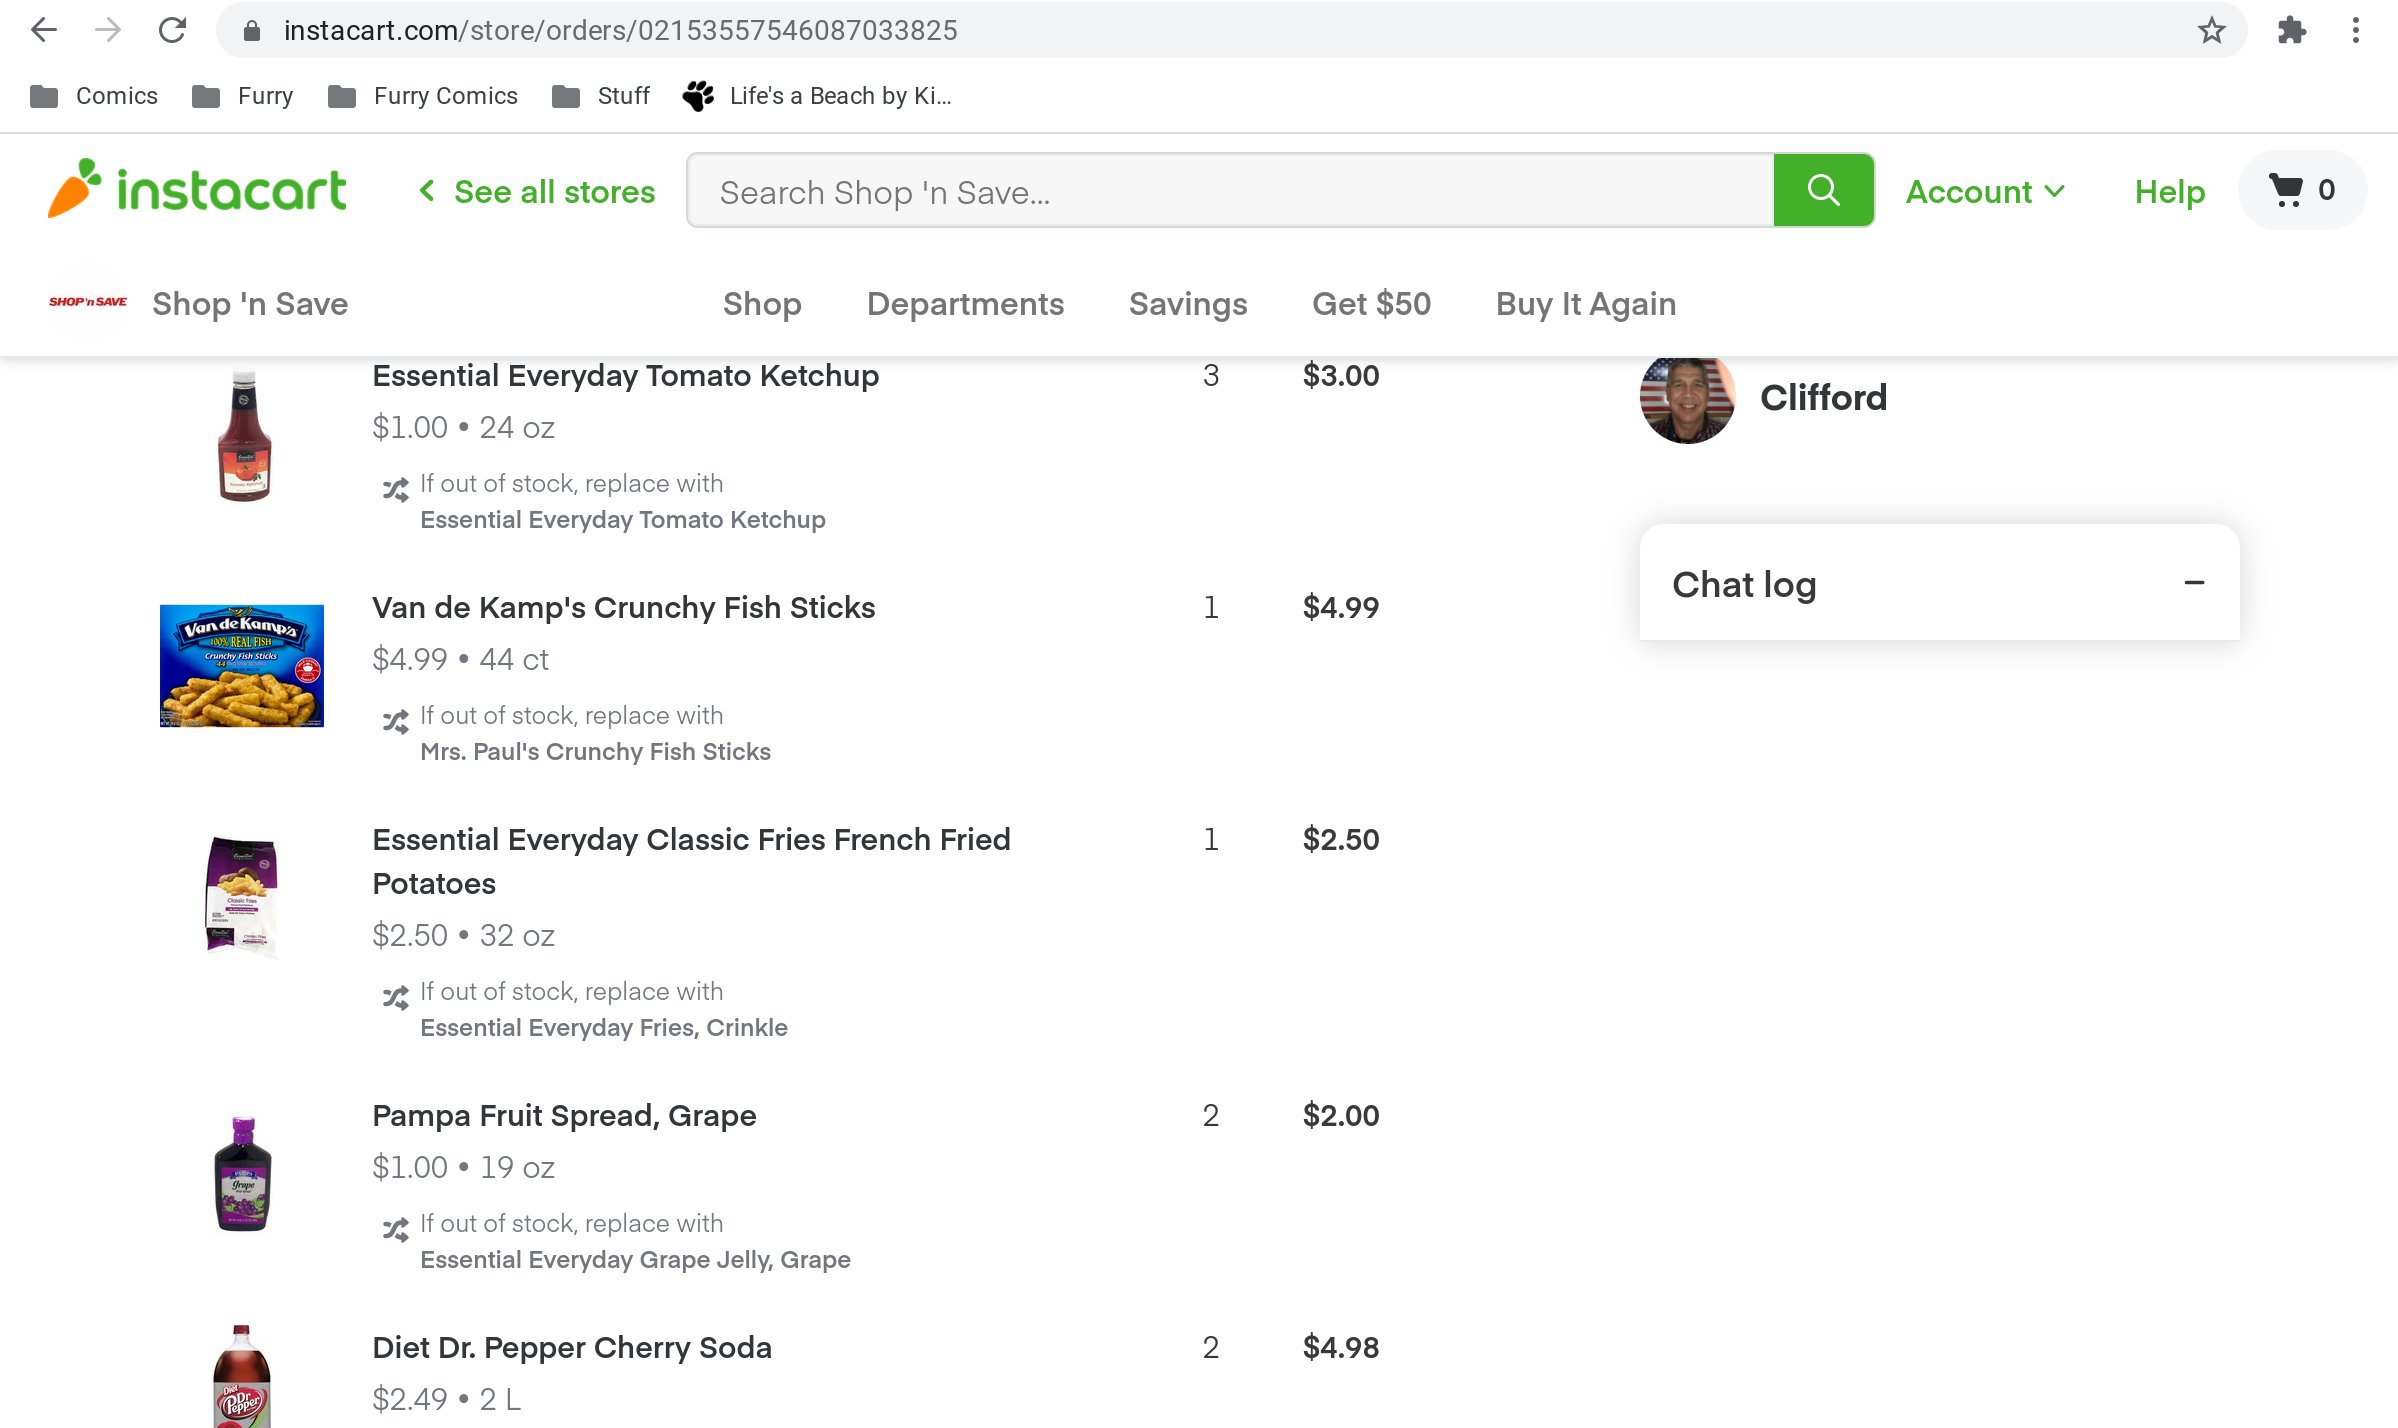Image resolution: width=2398 pixels, height=1428 pixels.
Task: Click the $2.00 total for Fruit Spread
Action: (x=1340, y=1116)
